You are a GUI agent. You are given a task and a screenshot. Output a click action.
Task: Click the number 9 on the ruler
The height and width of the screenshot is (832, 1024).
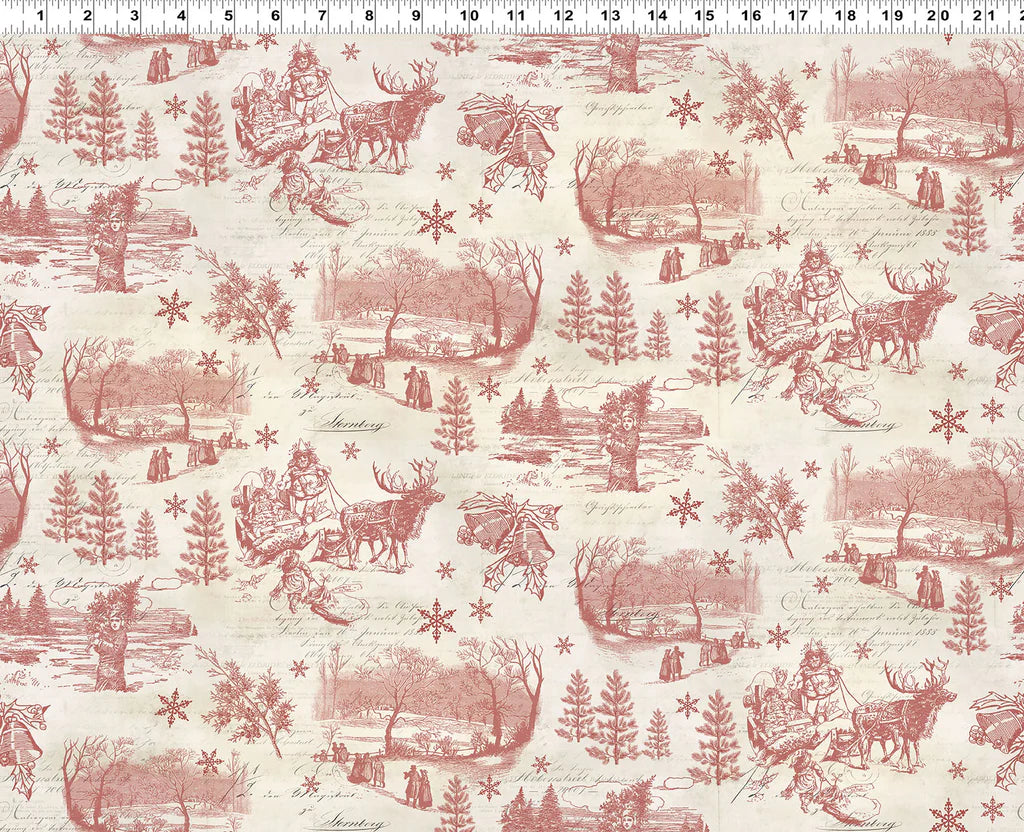pos(416,17)
